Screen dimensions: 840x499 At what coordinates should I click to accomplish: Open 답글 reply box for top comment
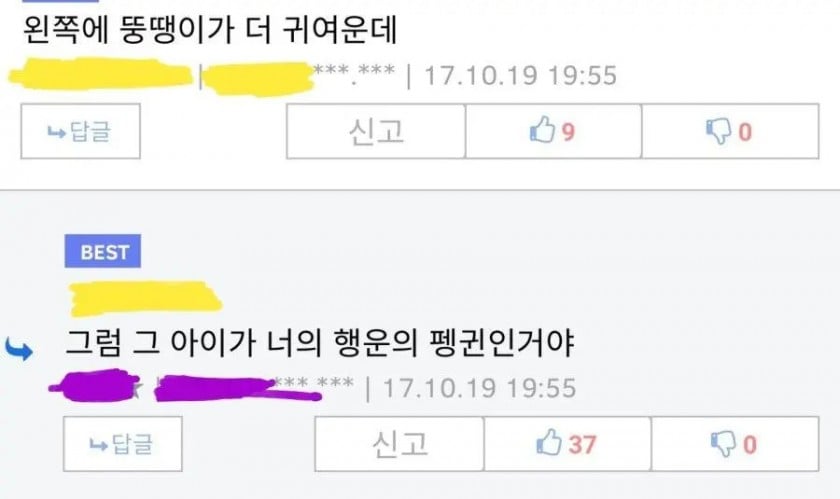pos(80,131)
